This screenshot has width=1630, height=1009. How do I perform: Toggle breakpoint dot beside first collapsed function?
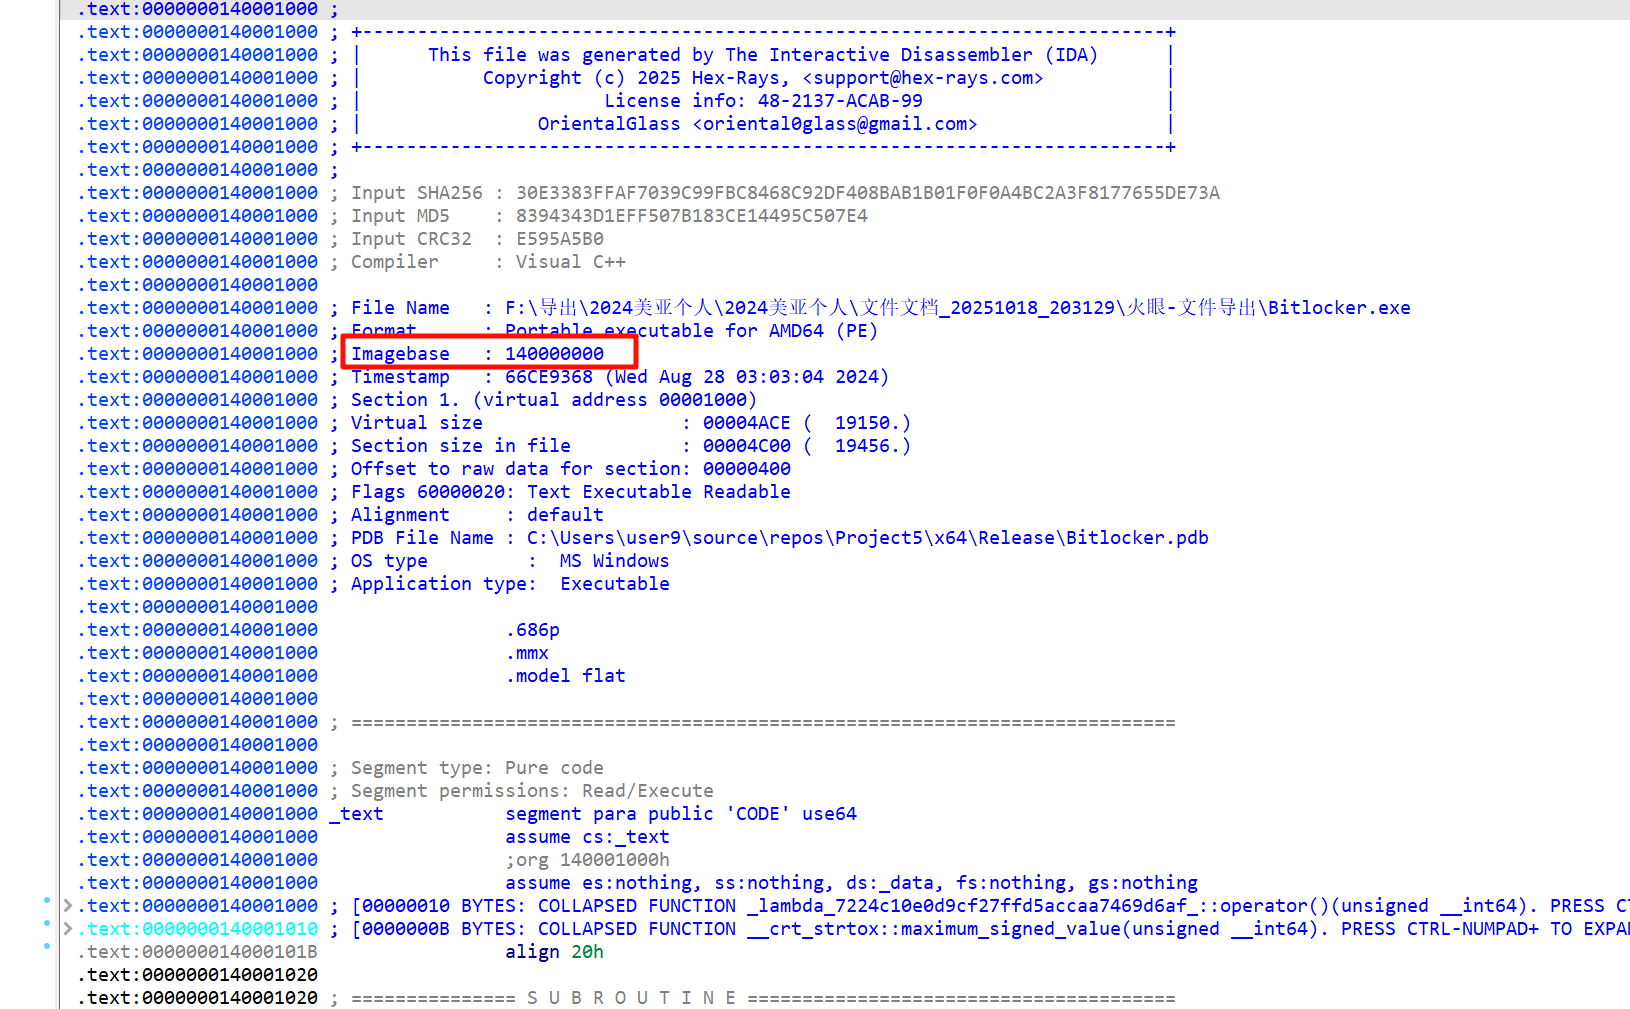tap(47, 900)
